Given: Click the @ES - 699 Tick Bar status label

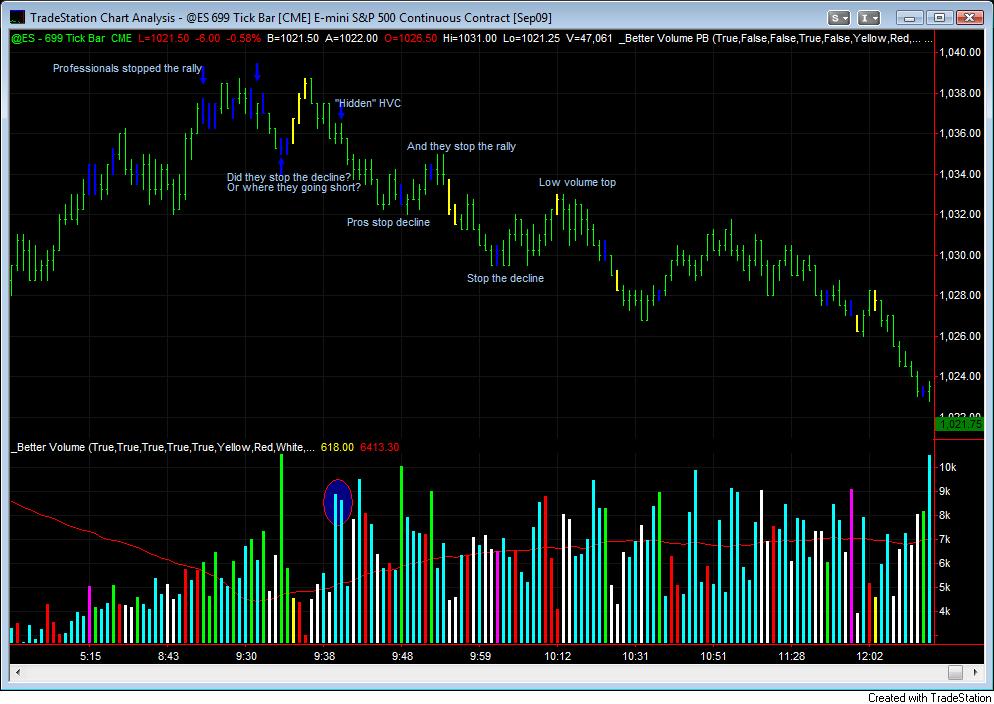Looking at the screenshot, I should click(x=72, y=38).
